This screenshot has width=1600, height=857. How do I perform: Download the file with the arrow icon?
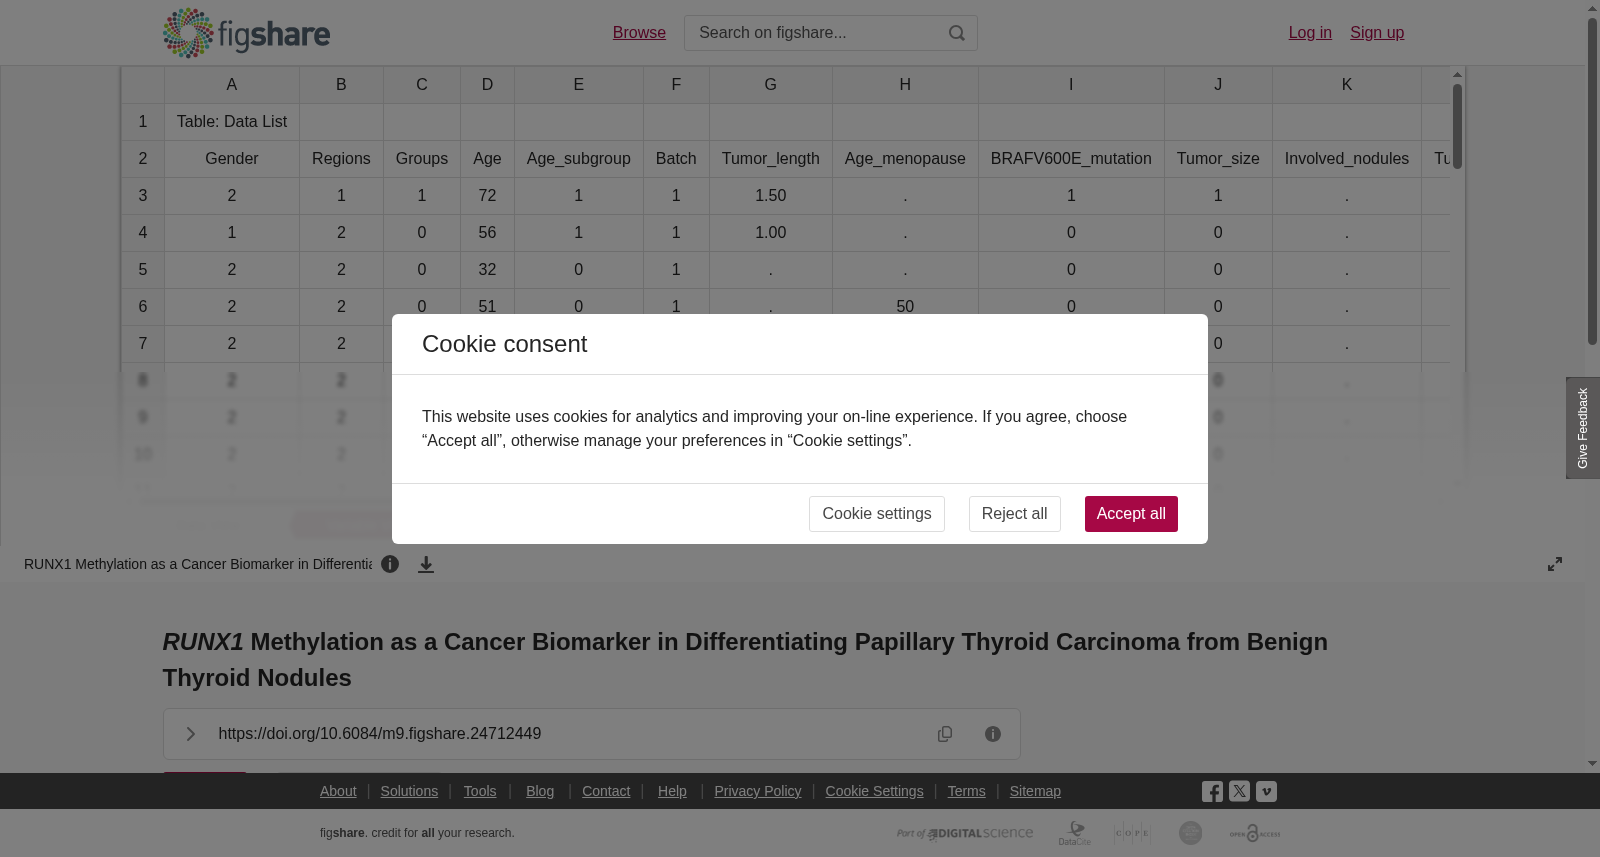pyautogui.click(x=426, y=564)
